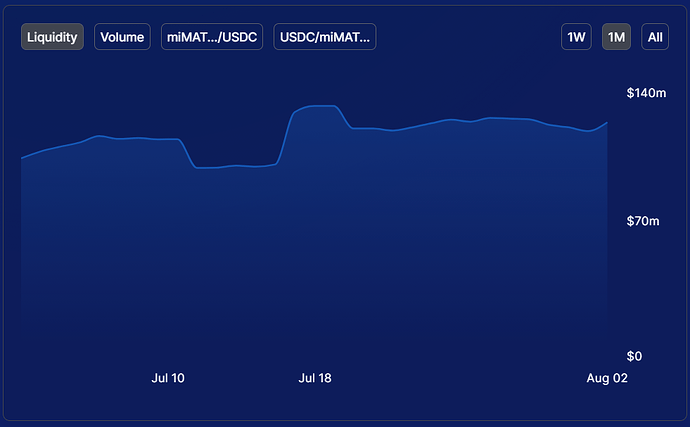
Task: Set time range to All
Action: pos(655,37)
